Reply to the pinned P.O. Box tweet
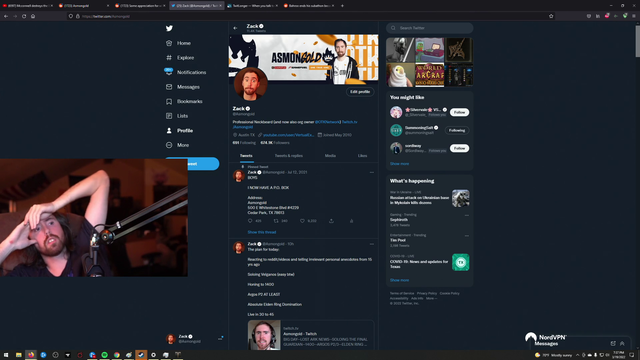This screenshot has width=640, height=360. pyautogui.click(x=250, y=221)
